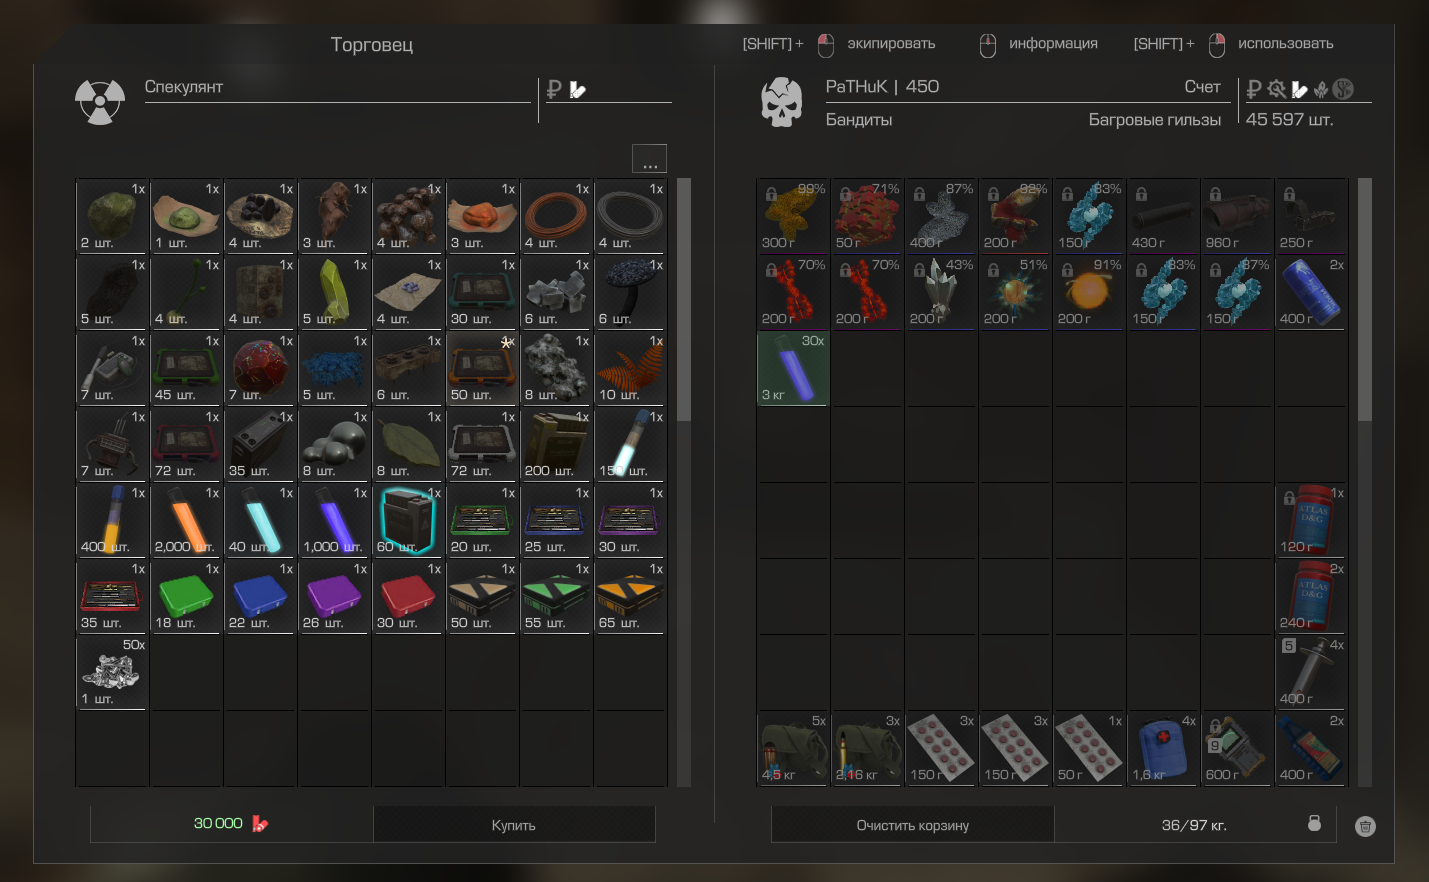Image resolution: width=1429 pixels, height=882 pixels.
Task: Click the radiation trader avatar icon
Action: pos(100,102)
